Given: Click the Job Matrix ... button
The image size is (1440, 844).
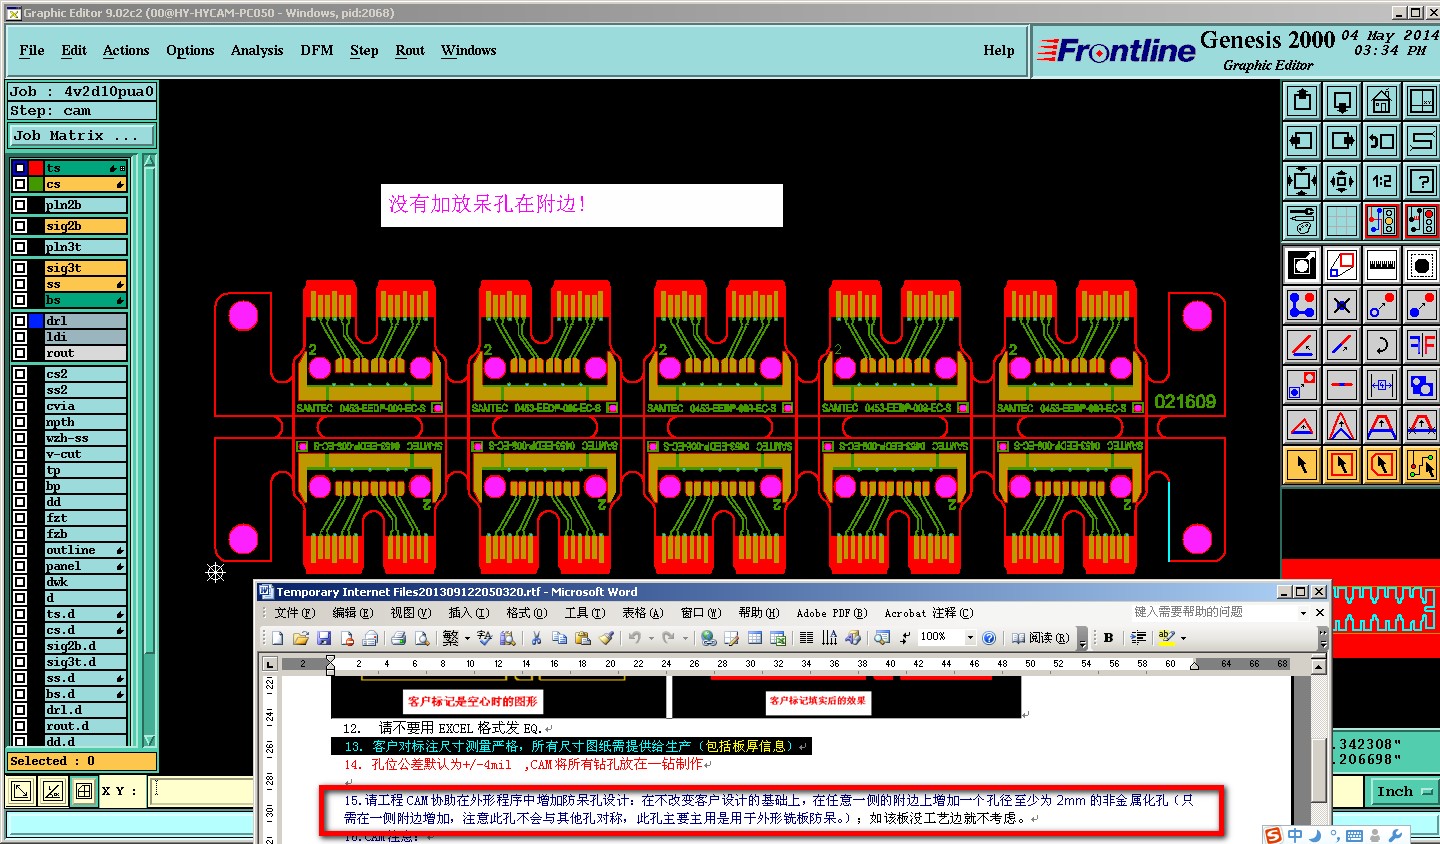Looking at the screenshot, I should point(82,135).
